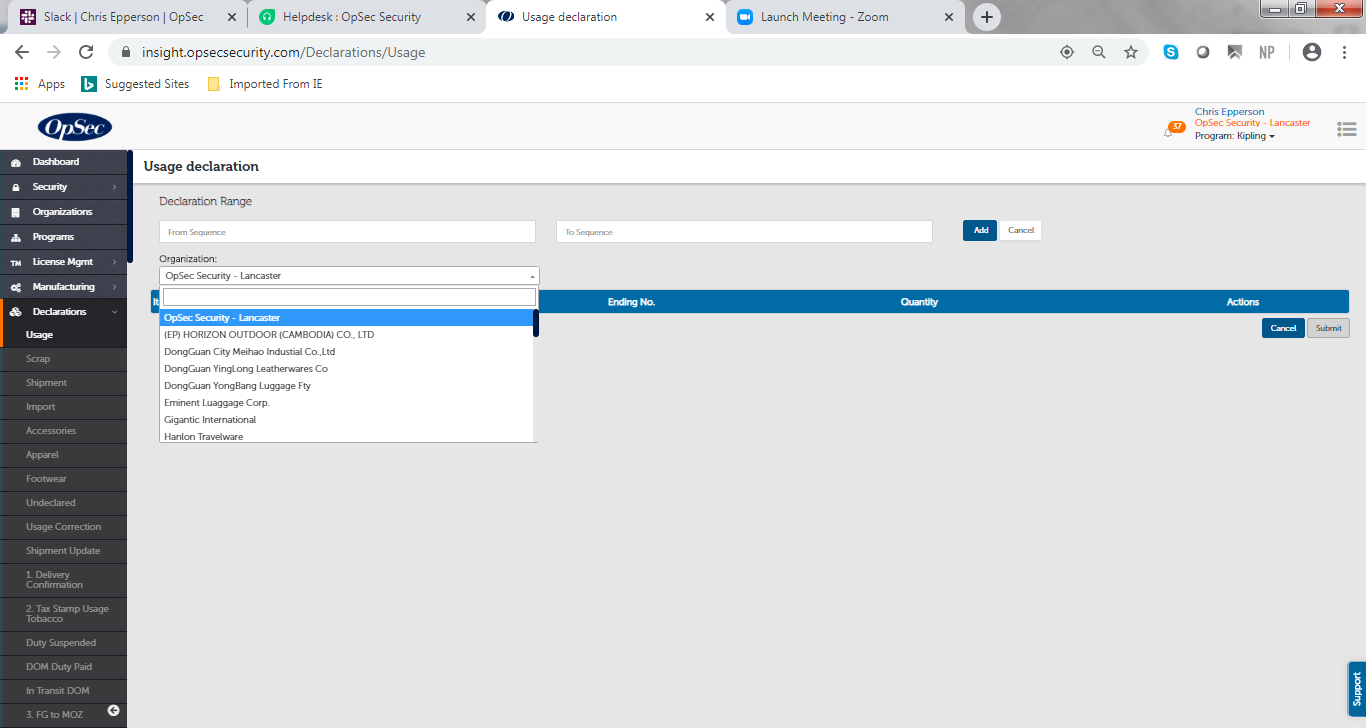Click the blue Cancel button beside Submit
This screenshot has height=728, width=1366.
click(1283, 328)
